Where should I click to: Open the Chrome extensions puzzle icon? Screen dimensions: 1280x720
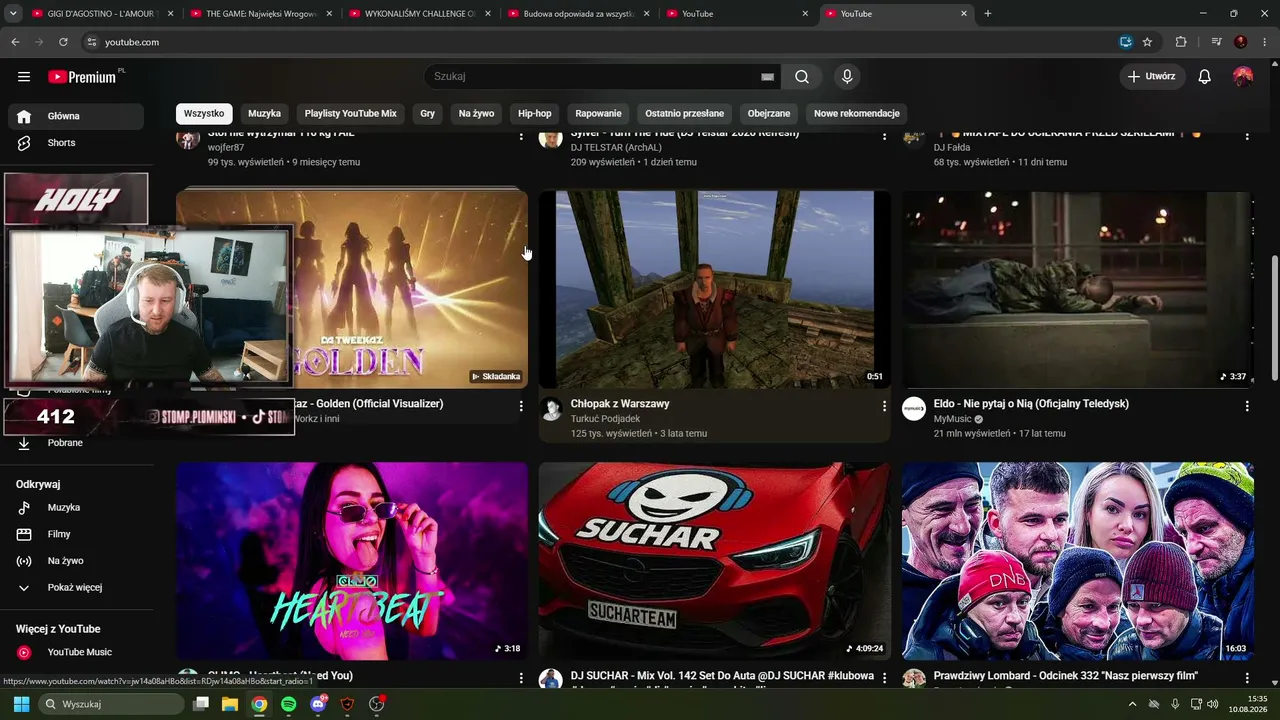pos(1181,42)
